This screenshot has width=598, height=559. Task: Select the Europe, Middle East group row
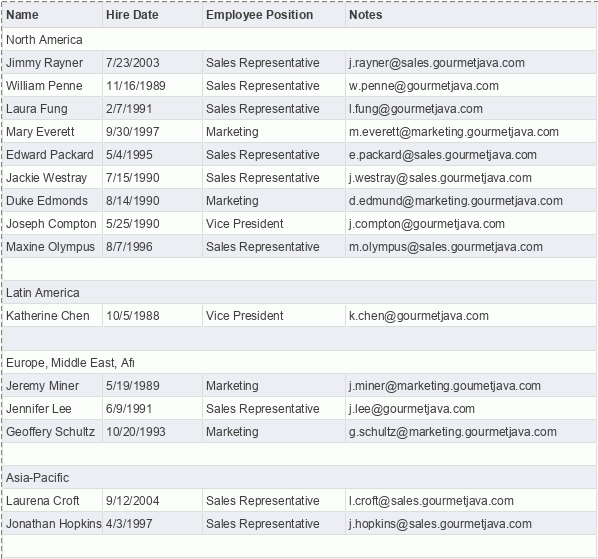point(300,362)
